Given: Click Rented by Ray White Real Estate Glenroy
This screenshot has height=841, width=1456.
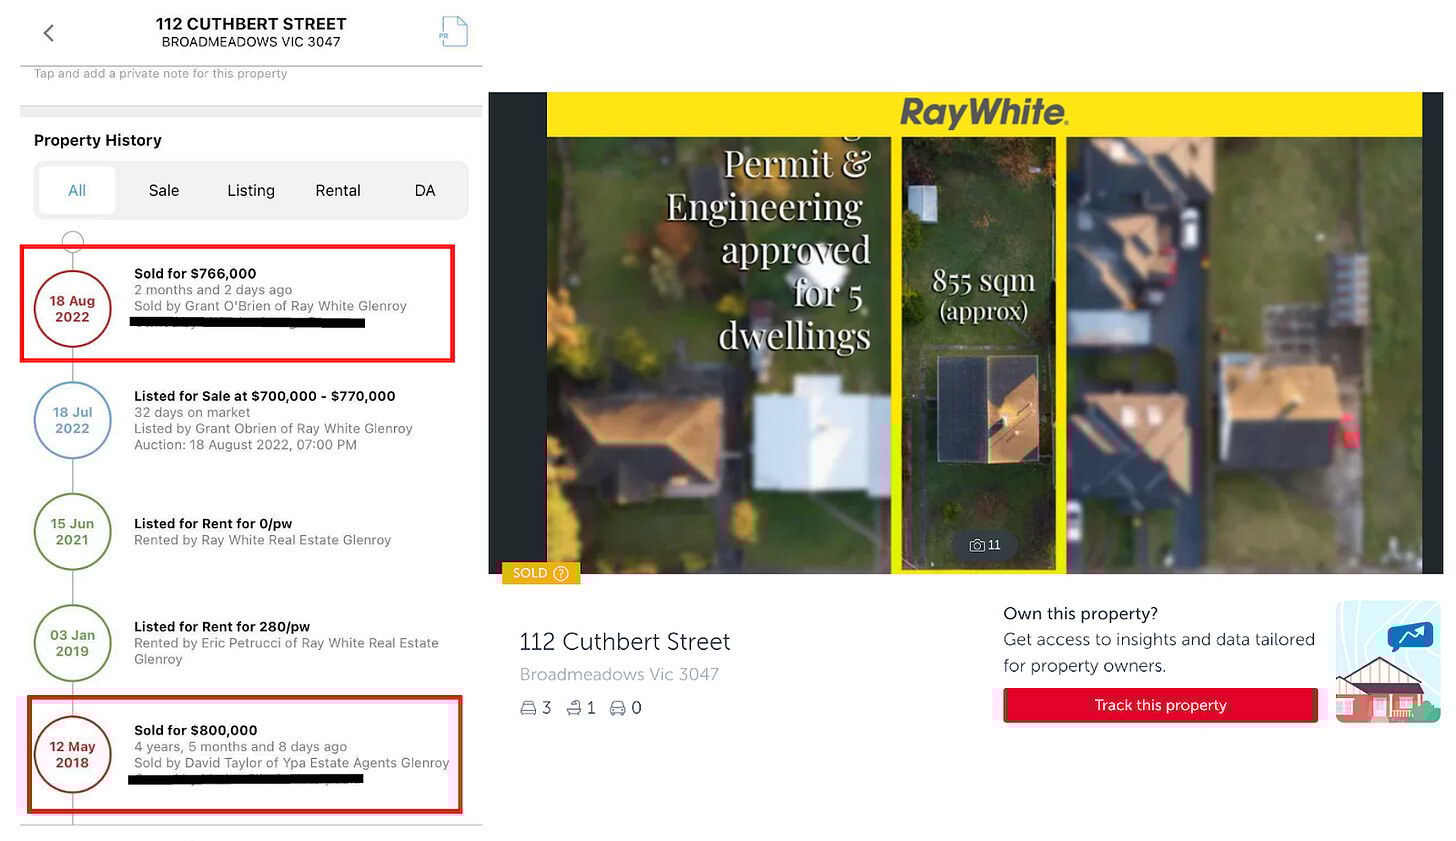Looking at the screenshot, I should [262, 540].
